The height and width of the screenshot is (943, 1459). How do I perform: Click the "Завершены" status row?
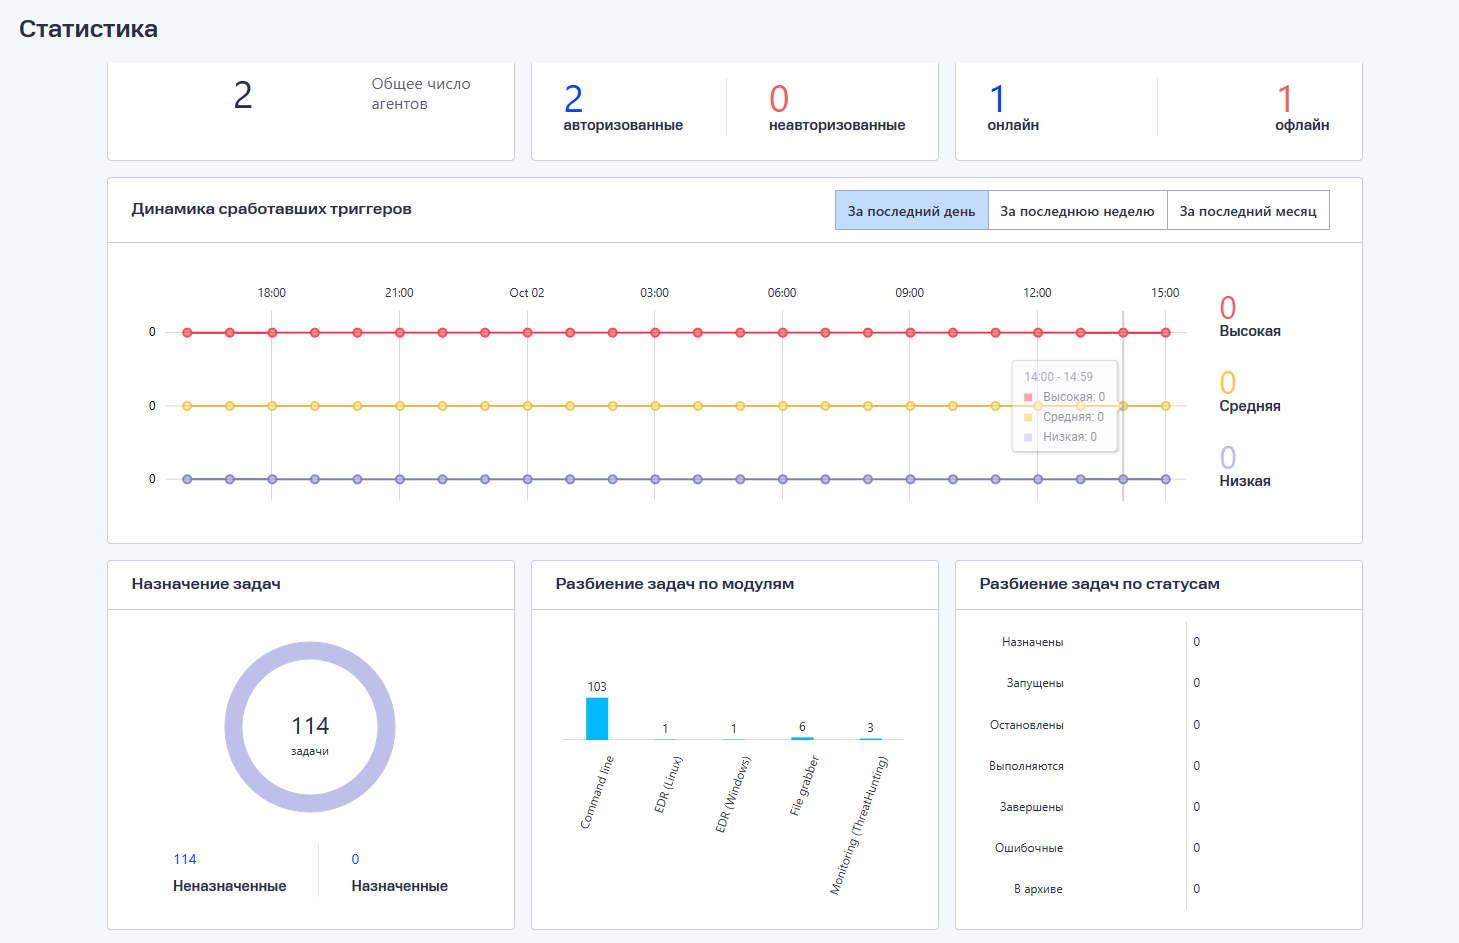[1032, 807]
